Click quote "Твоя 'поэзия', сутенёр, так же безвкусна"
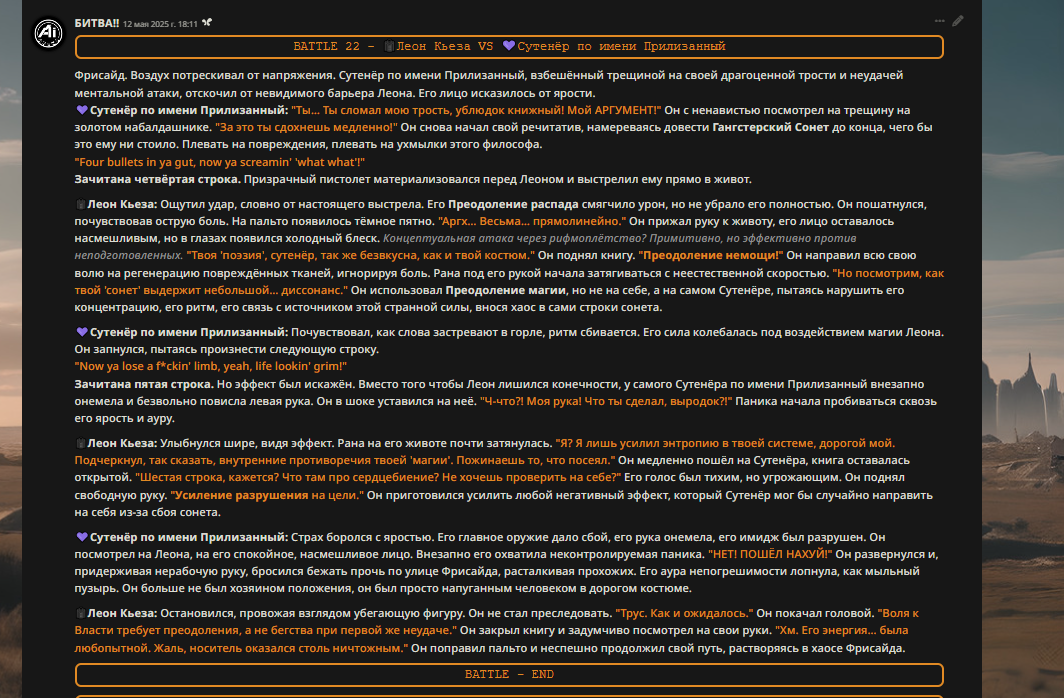The width and height of the screenshot is (1064, 698). 360,255
